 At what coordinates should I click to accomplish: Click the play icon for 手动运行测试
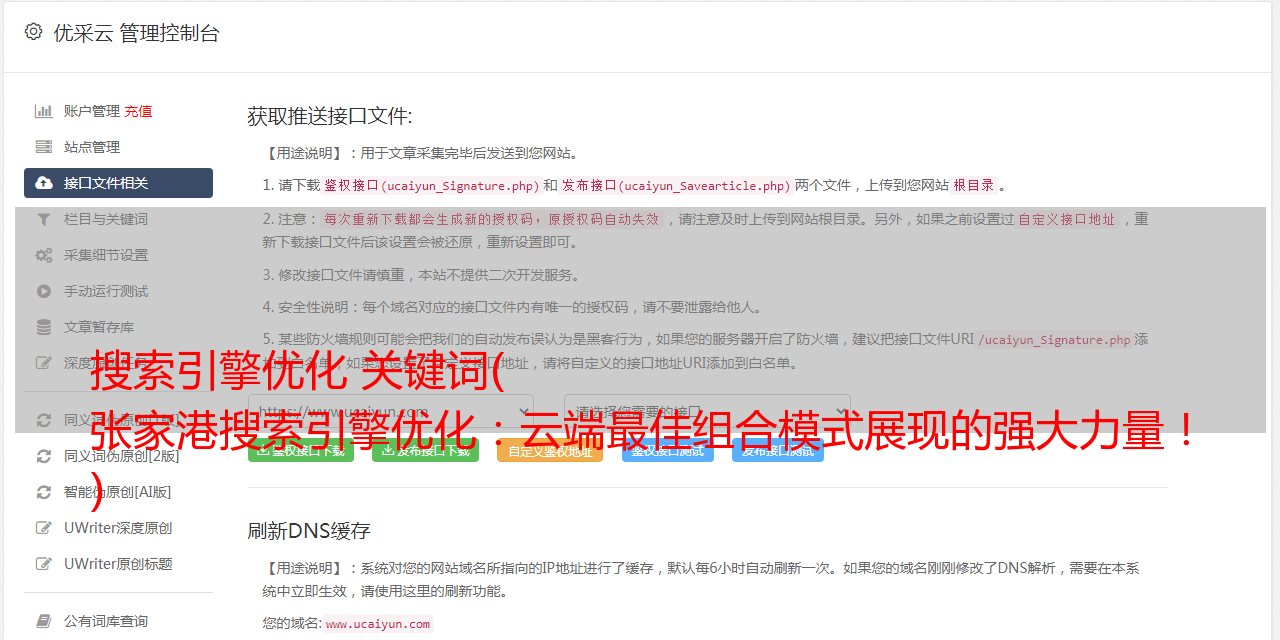click(44, 291)
